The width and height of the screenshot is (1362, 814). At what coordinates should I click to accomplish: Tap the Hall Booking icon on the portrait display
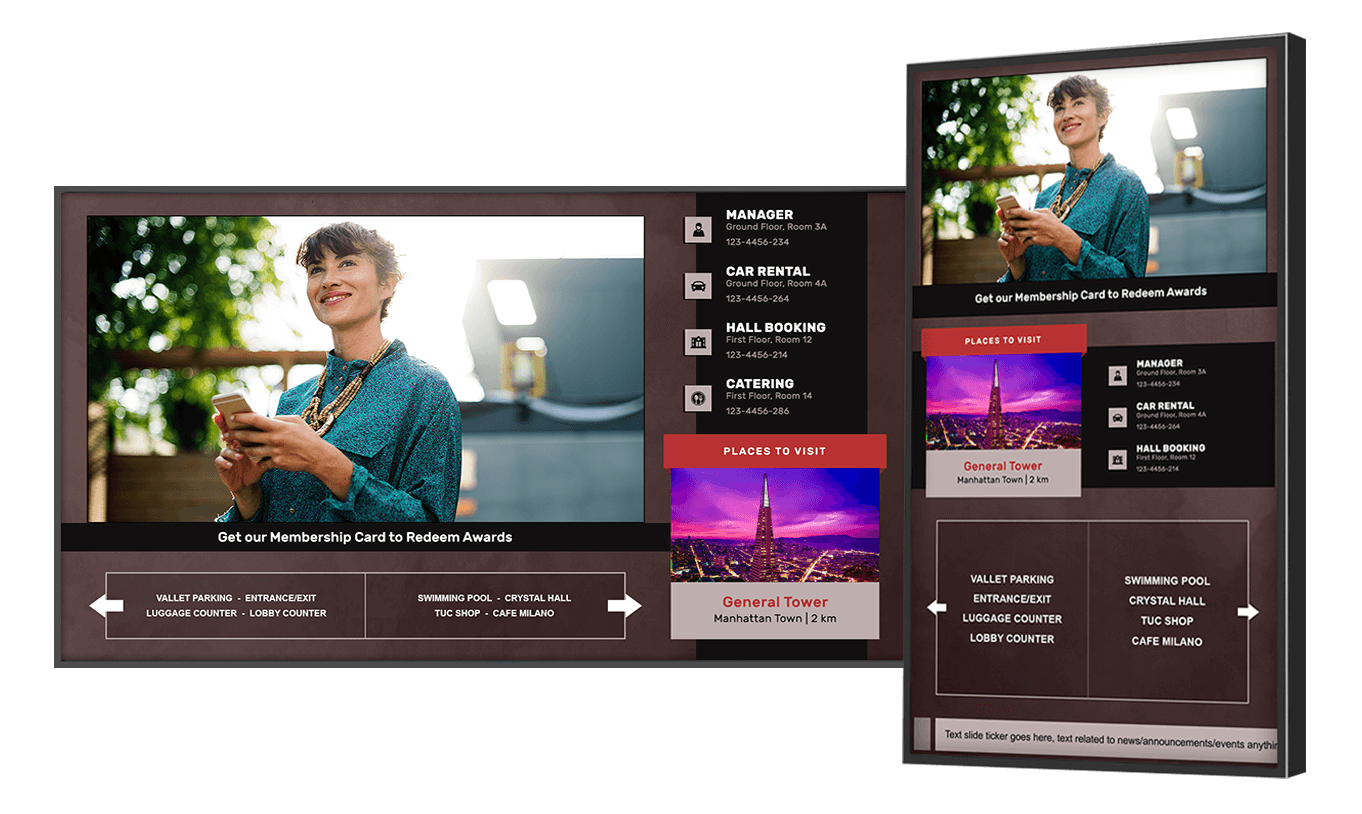pos(1118,460)
